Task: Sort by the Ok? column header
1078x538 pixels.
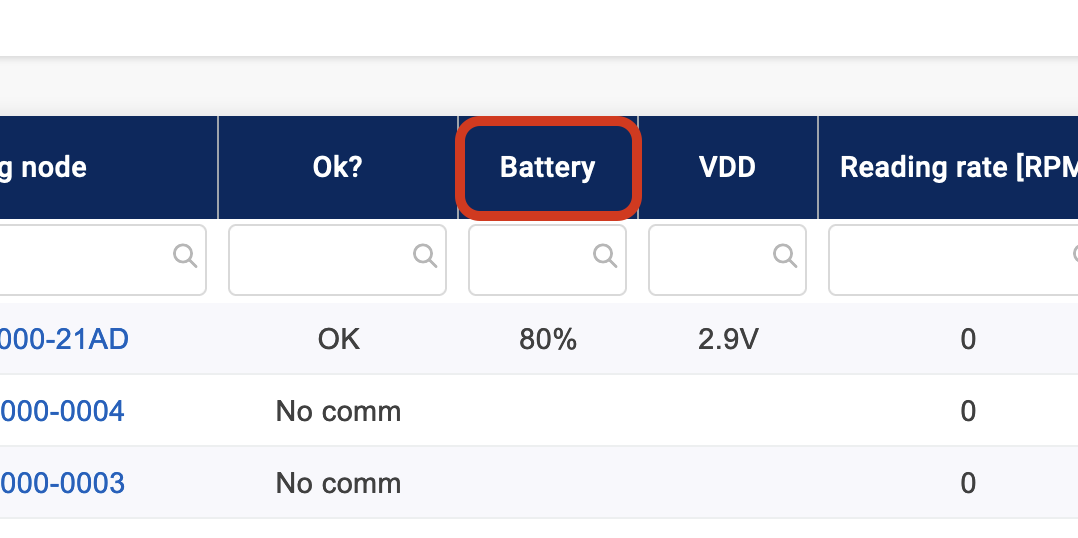Action: coord(337,167)
